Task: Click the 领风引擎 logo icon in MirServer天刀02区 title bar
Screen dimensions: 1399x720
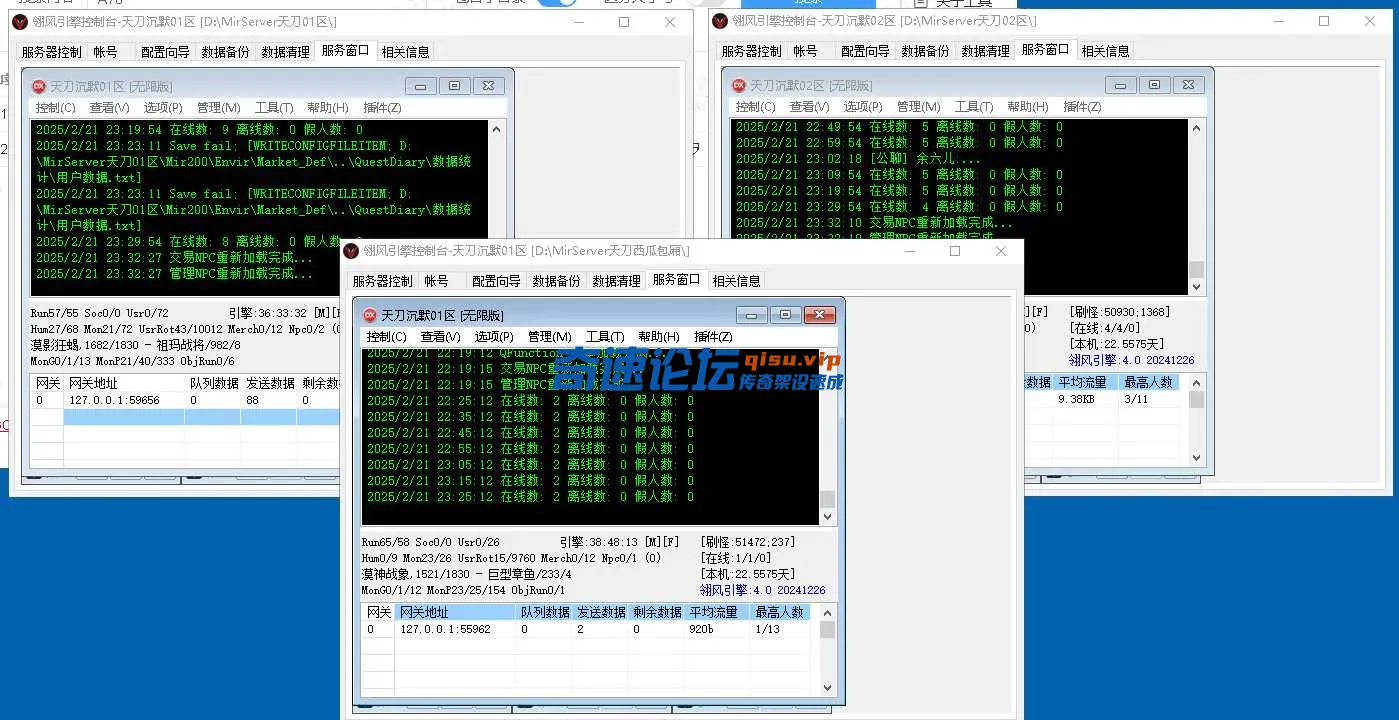Action: click(x=720, y=21)
